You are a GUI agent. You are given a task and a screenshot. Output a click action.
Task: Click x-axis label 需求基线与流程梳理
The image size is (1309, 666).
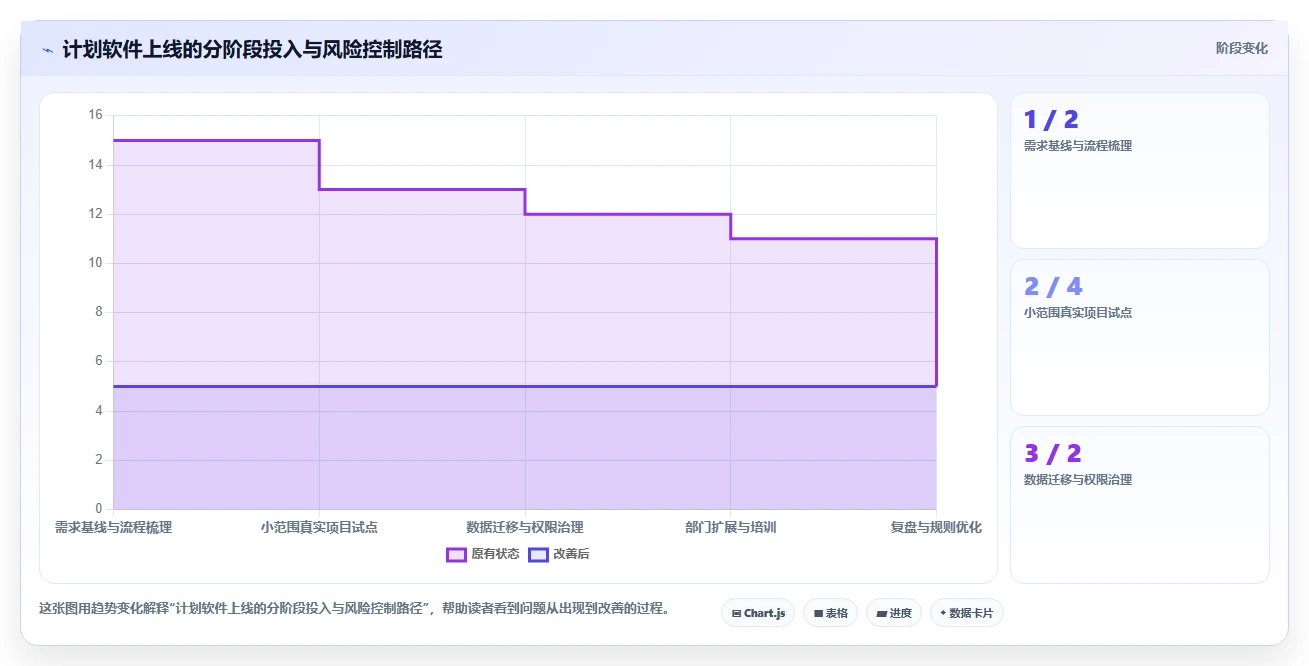113,527
